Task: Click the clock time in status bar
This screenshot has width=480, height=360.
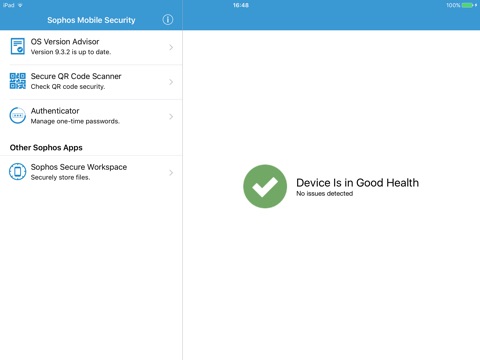Action: 241,5
